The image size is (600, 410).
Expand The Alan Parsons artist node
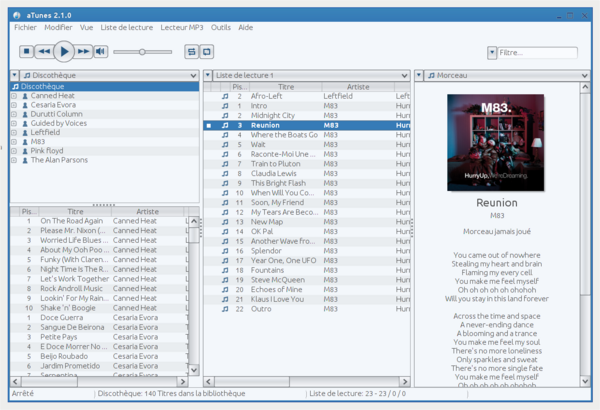pos(14,160)
